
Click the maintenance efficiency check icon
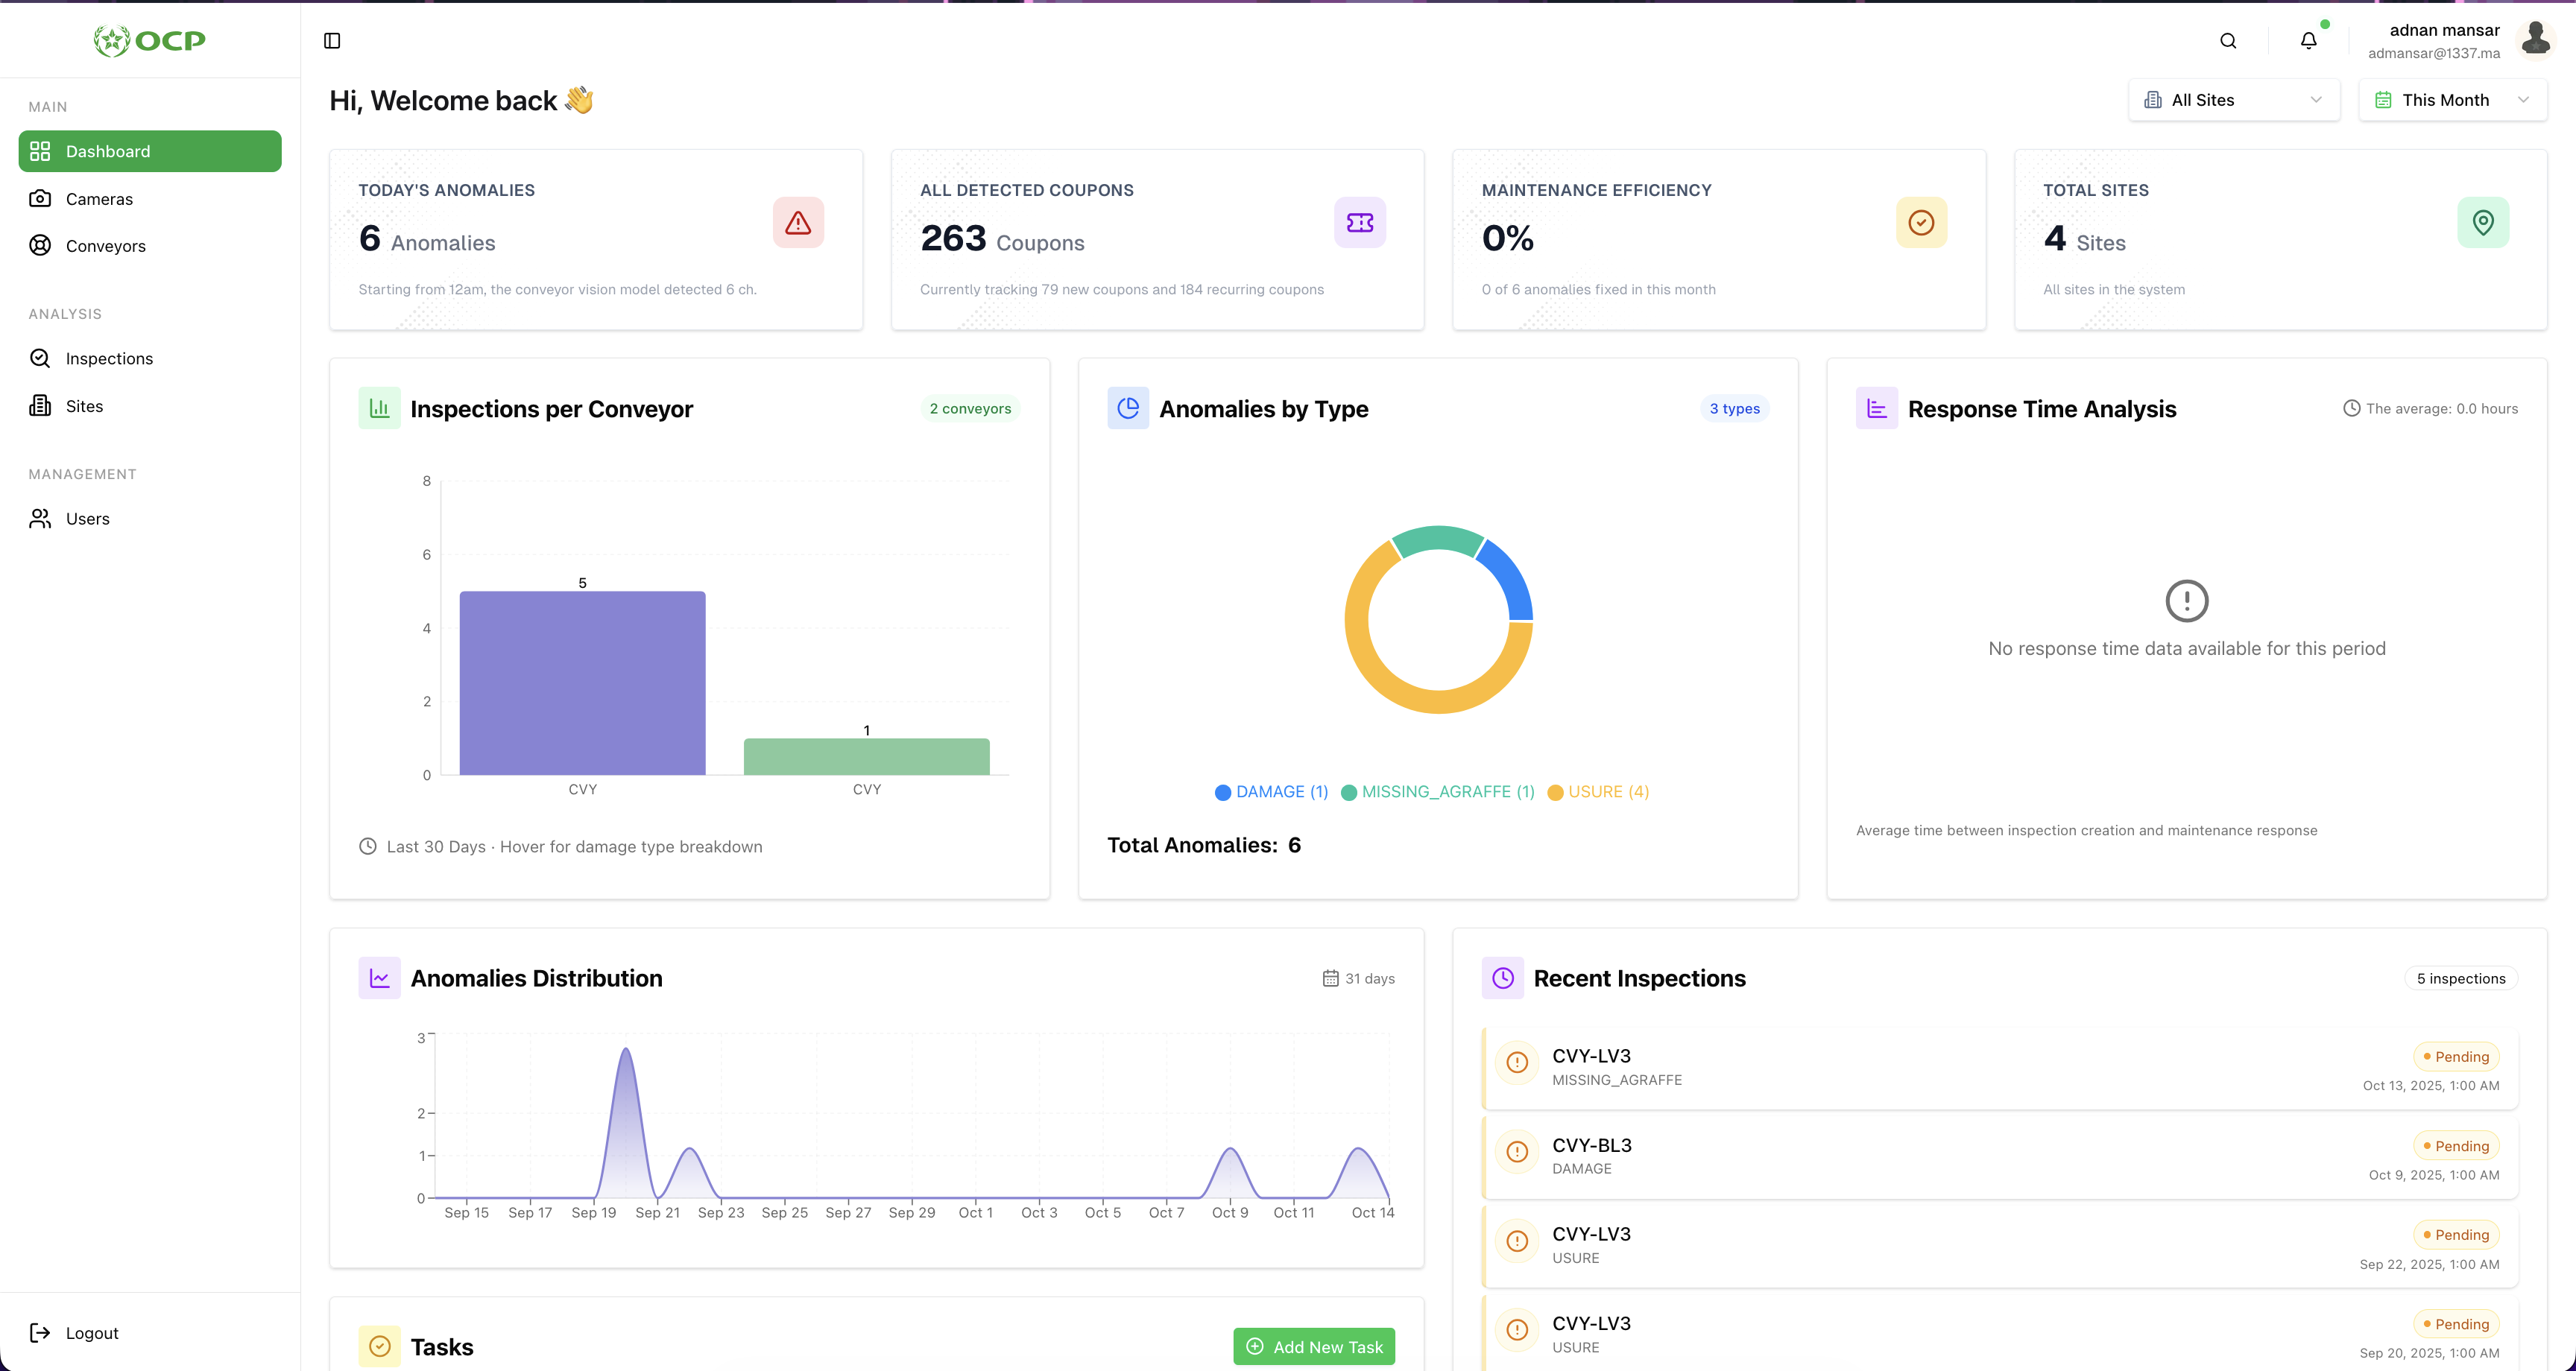(x=1921, y=223)
